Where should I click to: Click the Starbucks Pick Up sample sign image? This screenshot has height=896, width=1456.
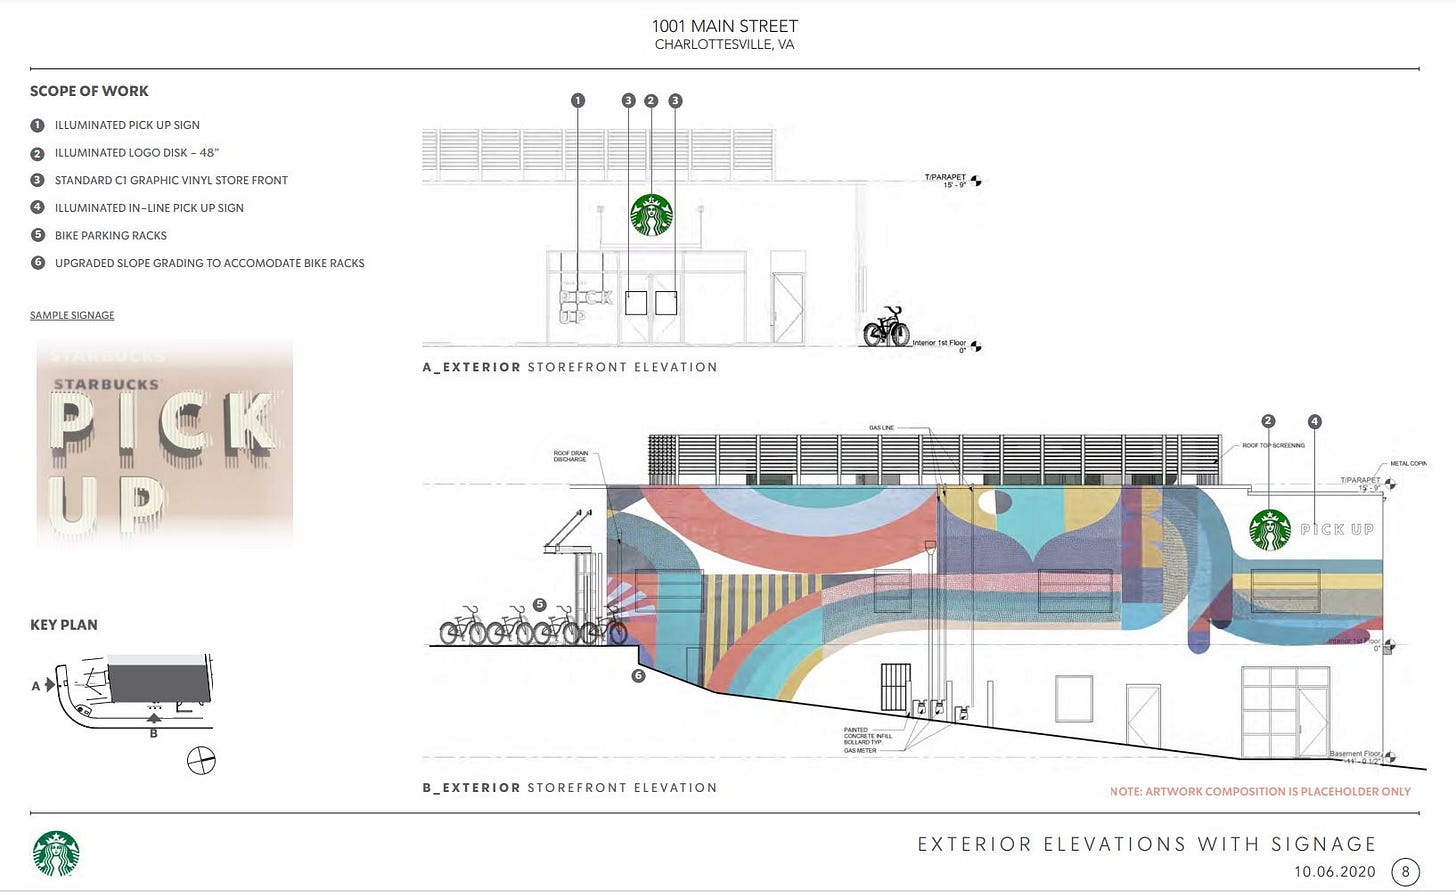[x=165, y=445]
